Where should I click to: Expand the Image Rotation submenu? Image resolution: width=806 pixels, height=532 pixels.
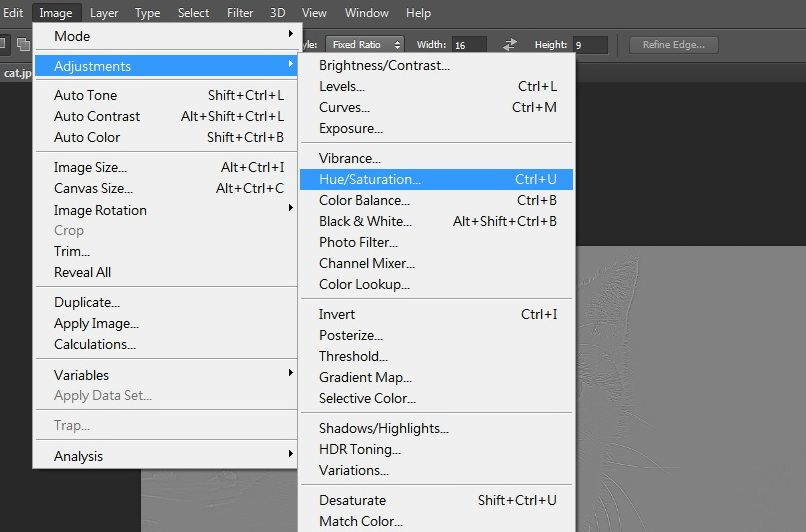pyautogui.click(x=166, y=210)
